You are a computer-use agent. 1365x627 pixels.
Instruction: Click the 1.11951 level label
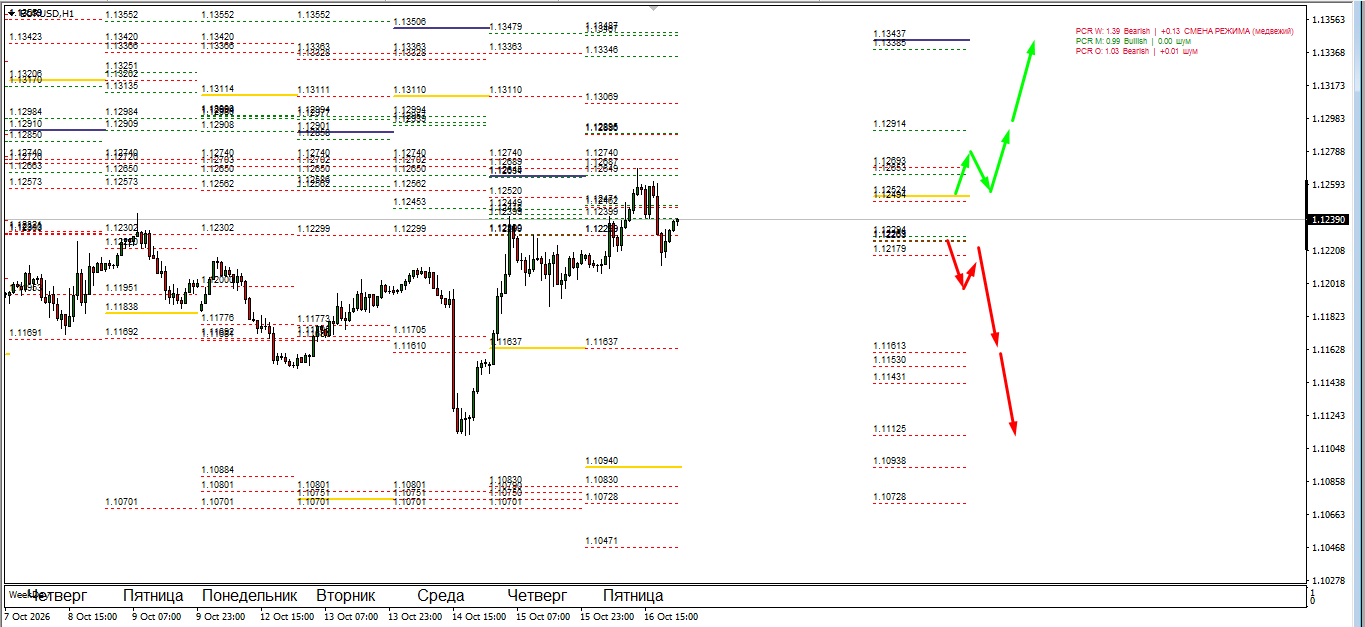[x=121, y=288]
